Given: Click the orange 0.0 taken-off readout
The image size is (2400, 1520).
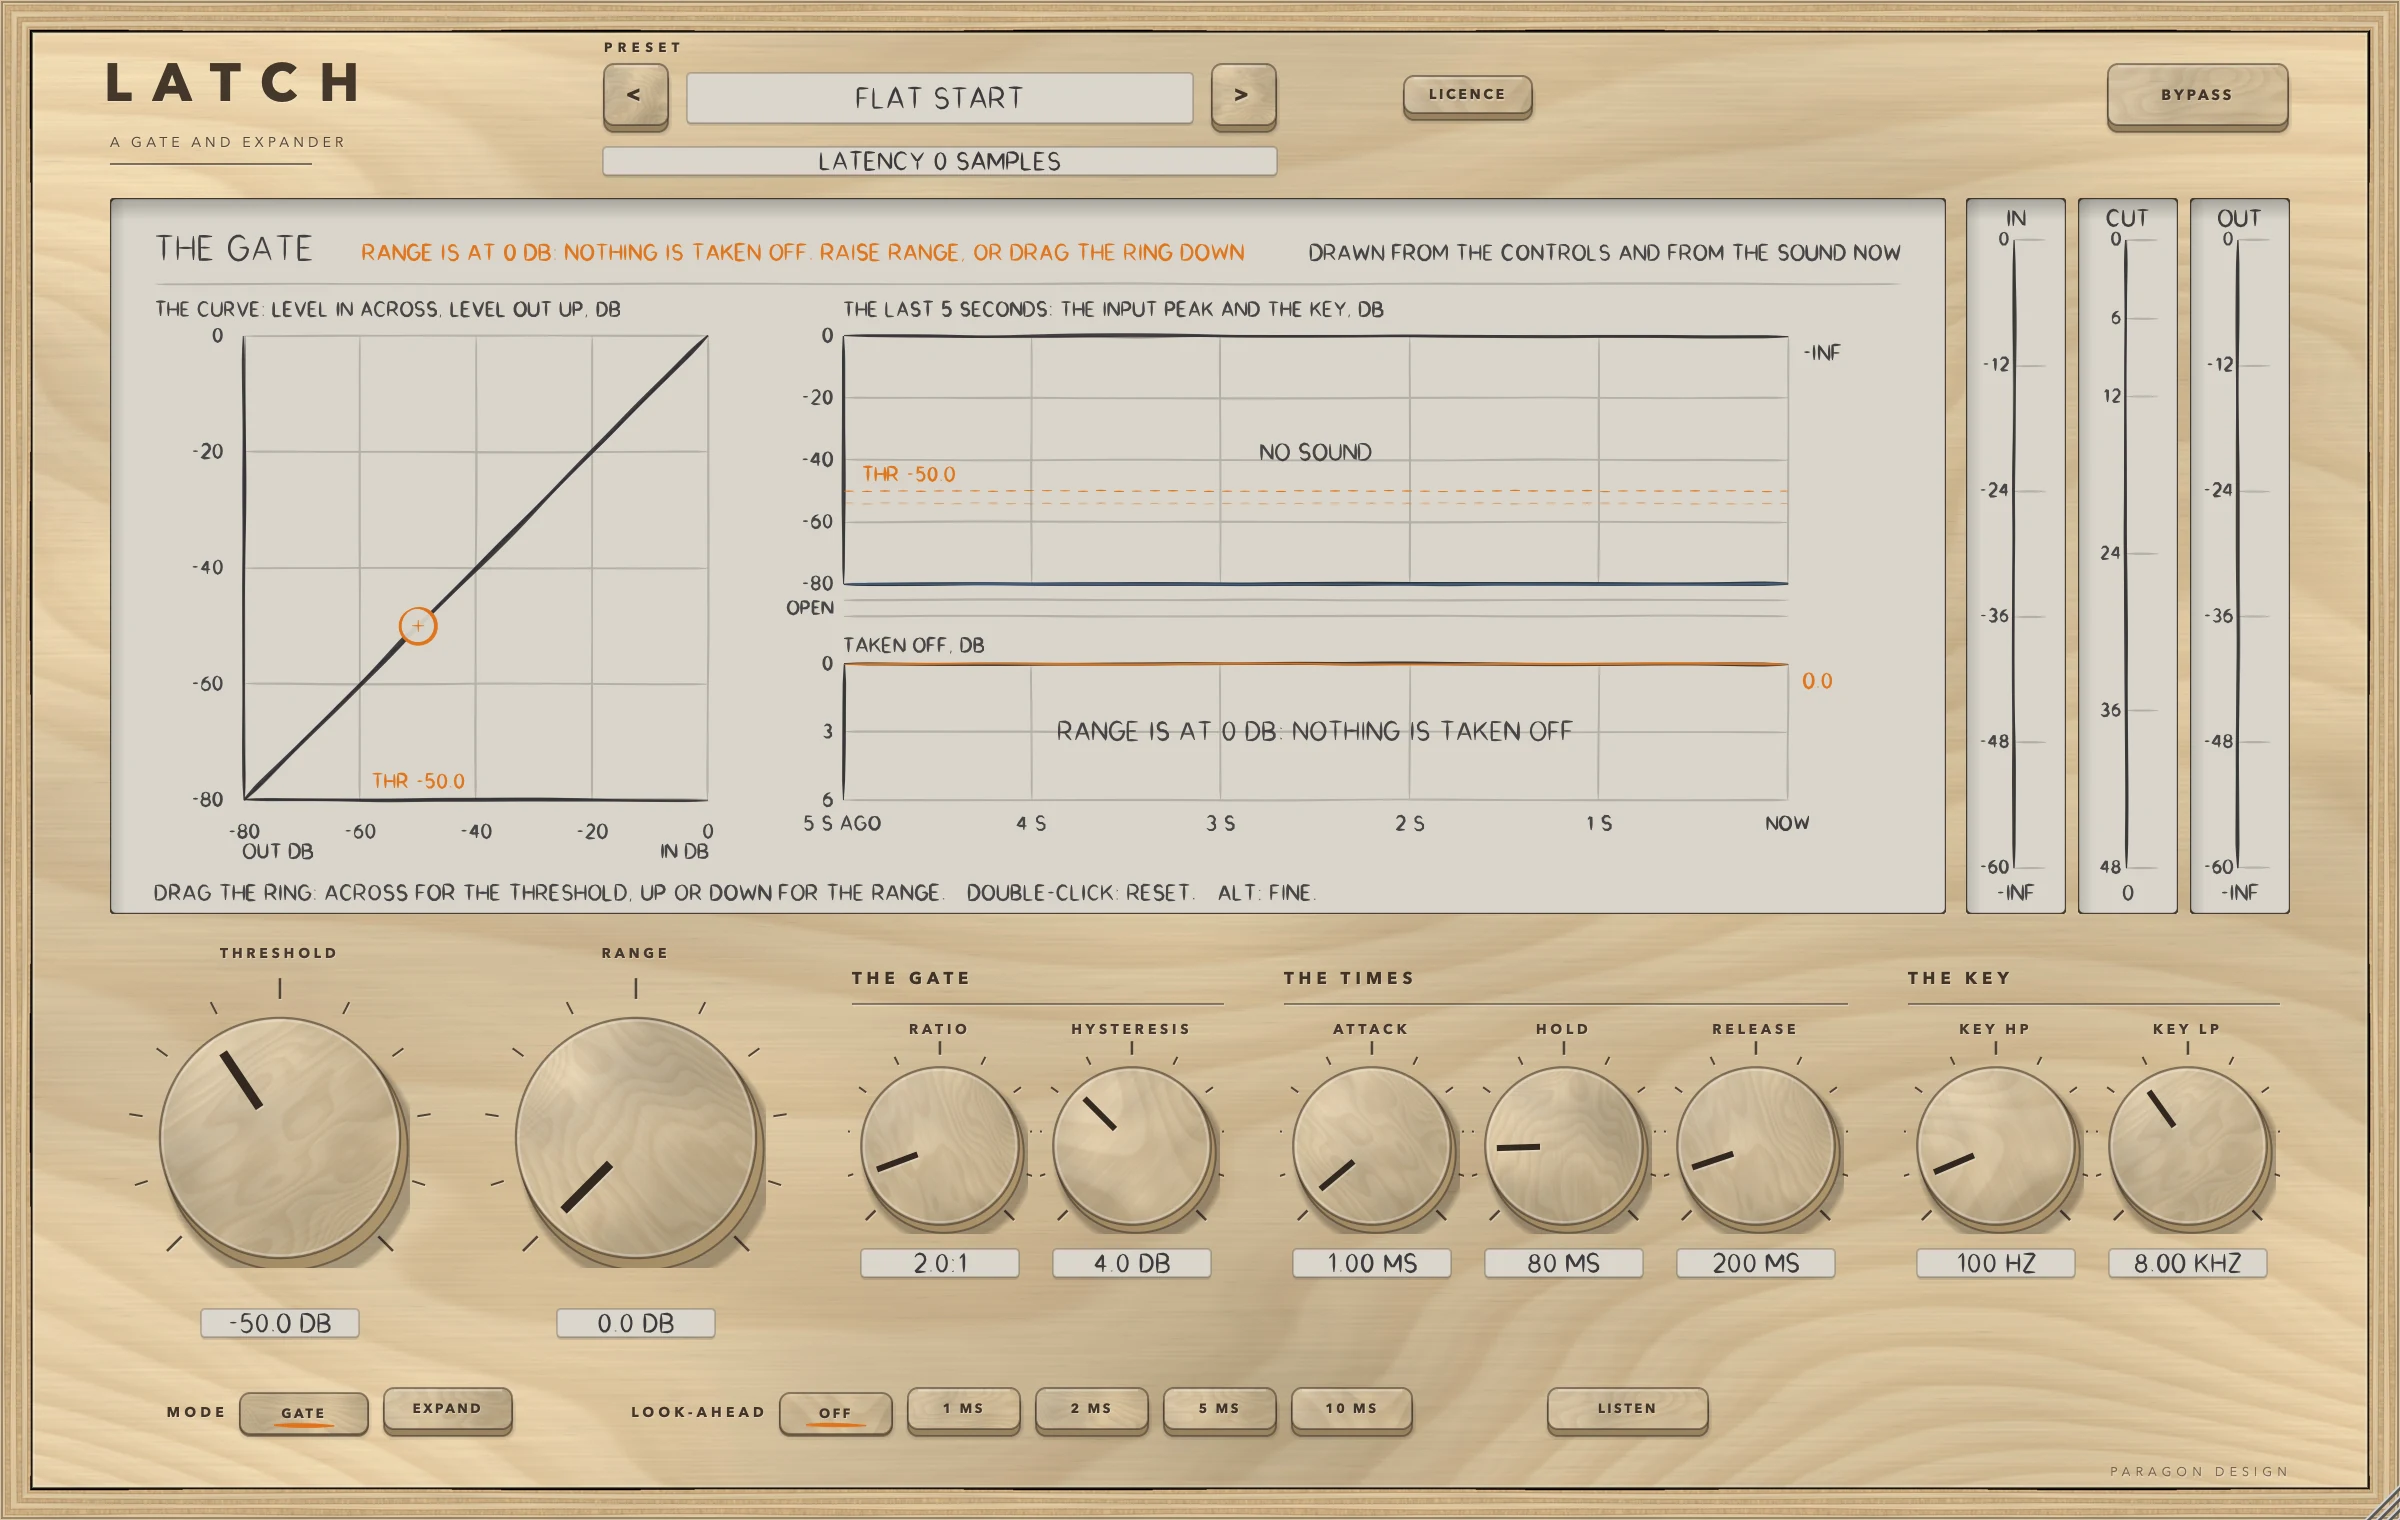Looking at the screenshot, I should coord(1817,681).
